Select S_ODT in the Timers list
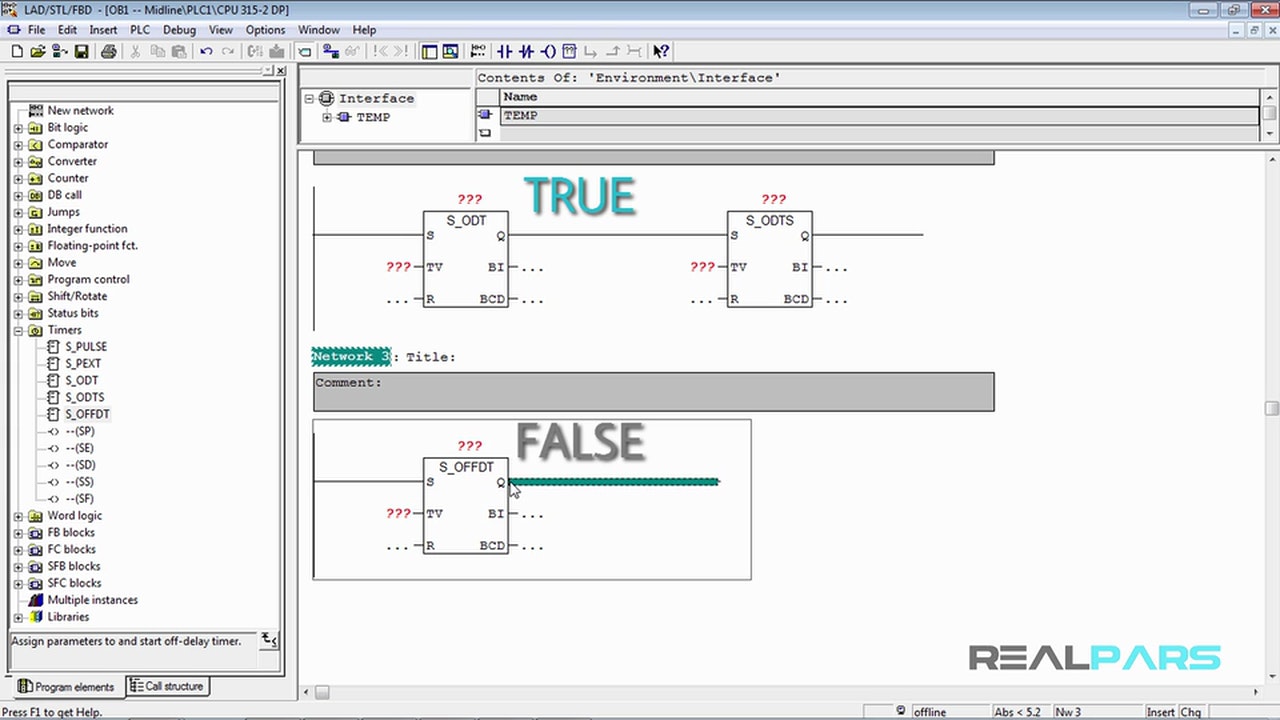1280x720 pixels. 82,381
